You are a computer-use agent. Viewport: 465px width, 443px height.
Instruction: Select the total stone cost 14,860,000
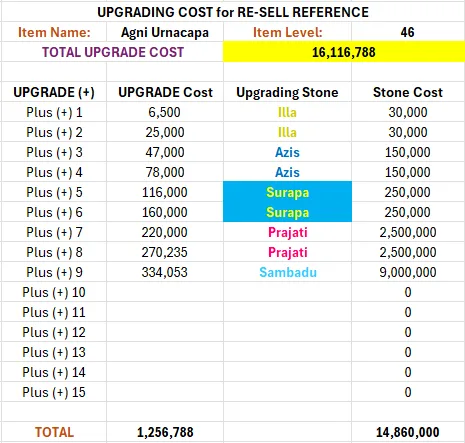pos(408,432)
